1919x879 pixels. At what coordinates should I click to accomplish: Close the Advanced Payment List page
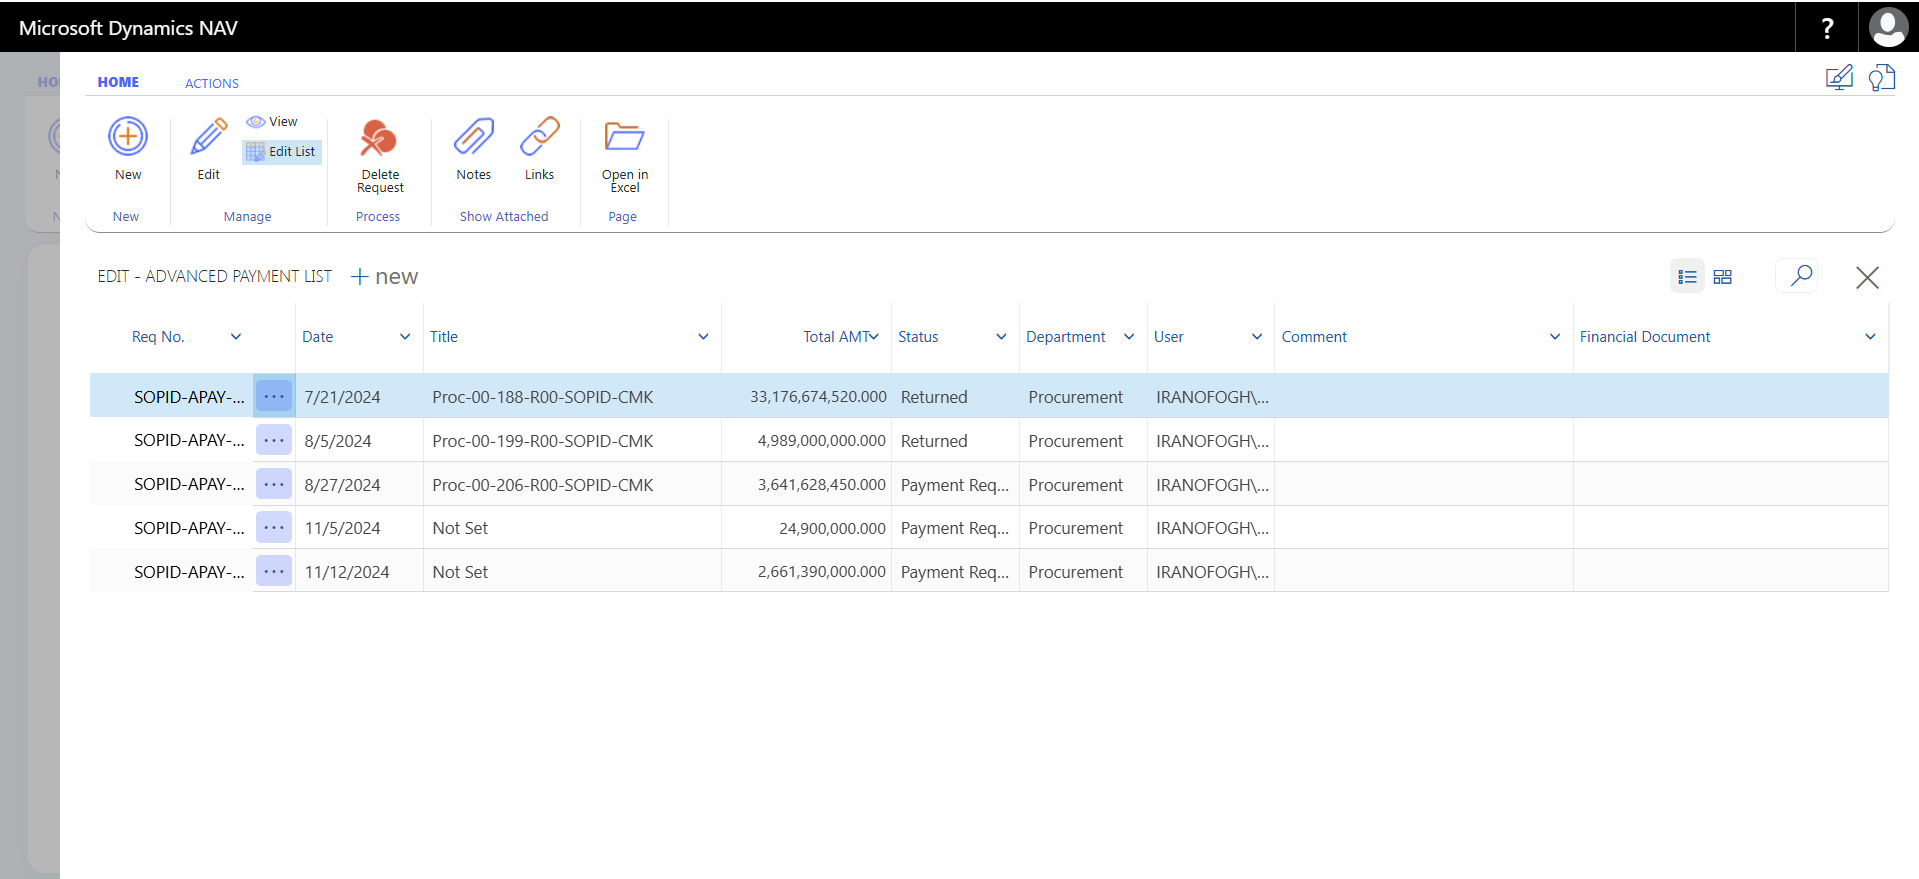tap(1867, 278)
